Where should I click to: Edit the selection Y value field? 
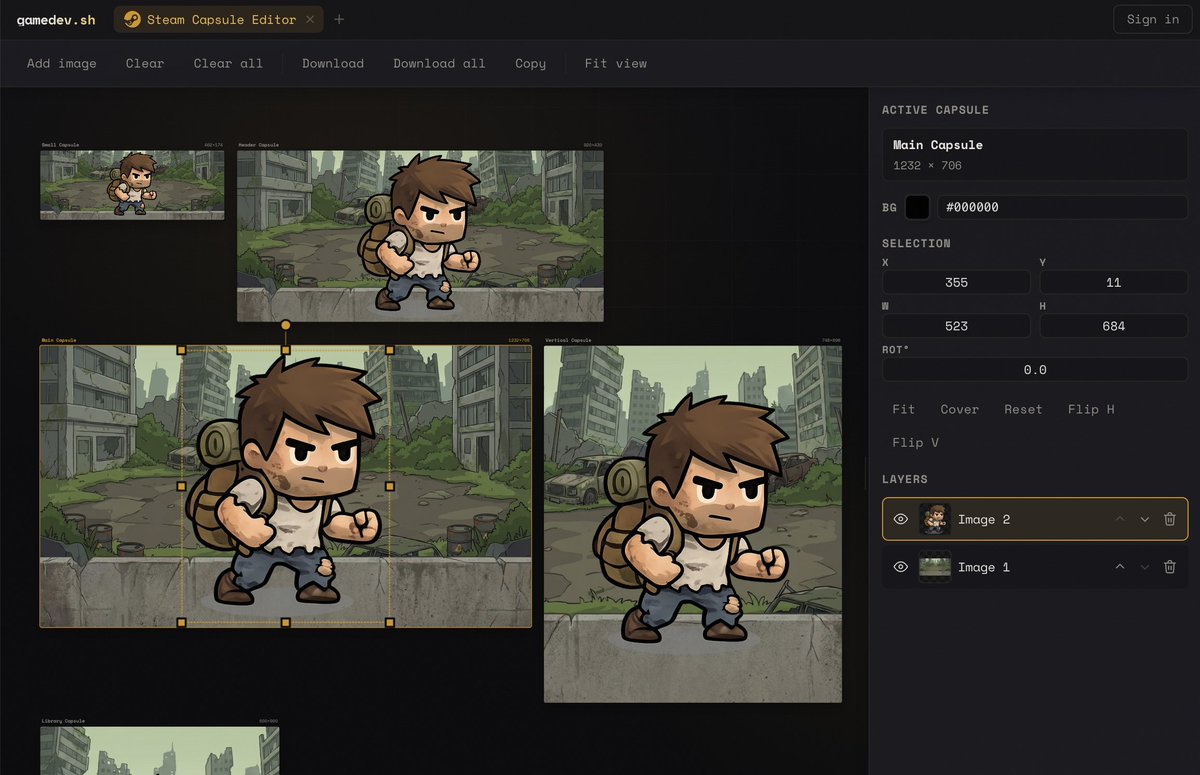click(x=1114, y=282)
